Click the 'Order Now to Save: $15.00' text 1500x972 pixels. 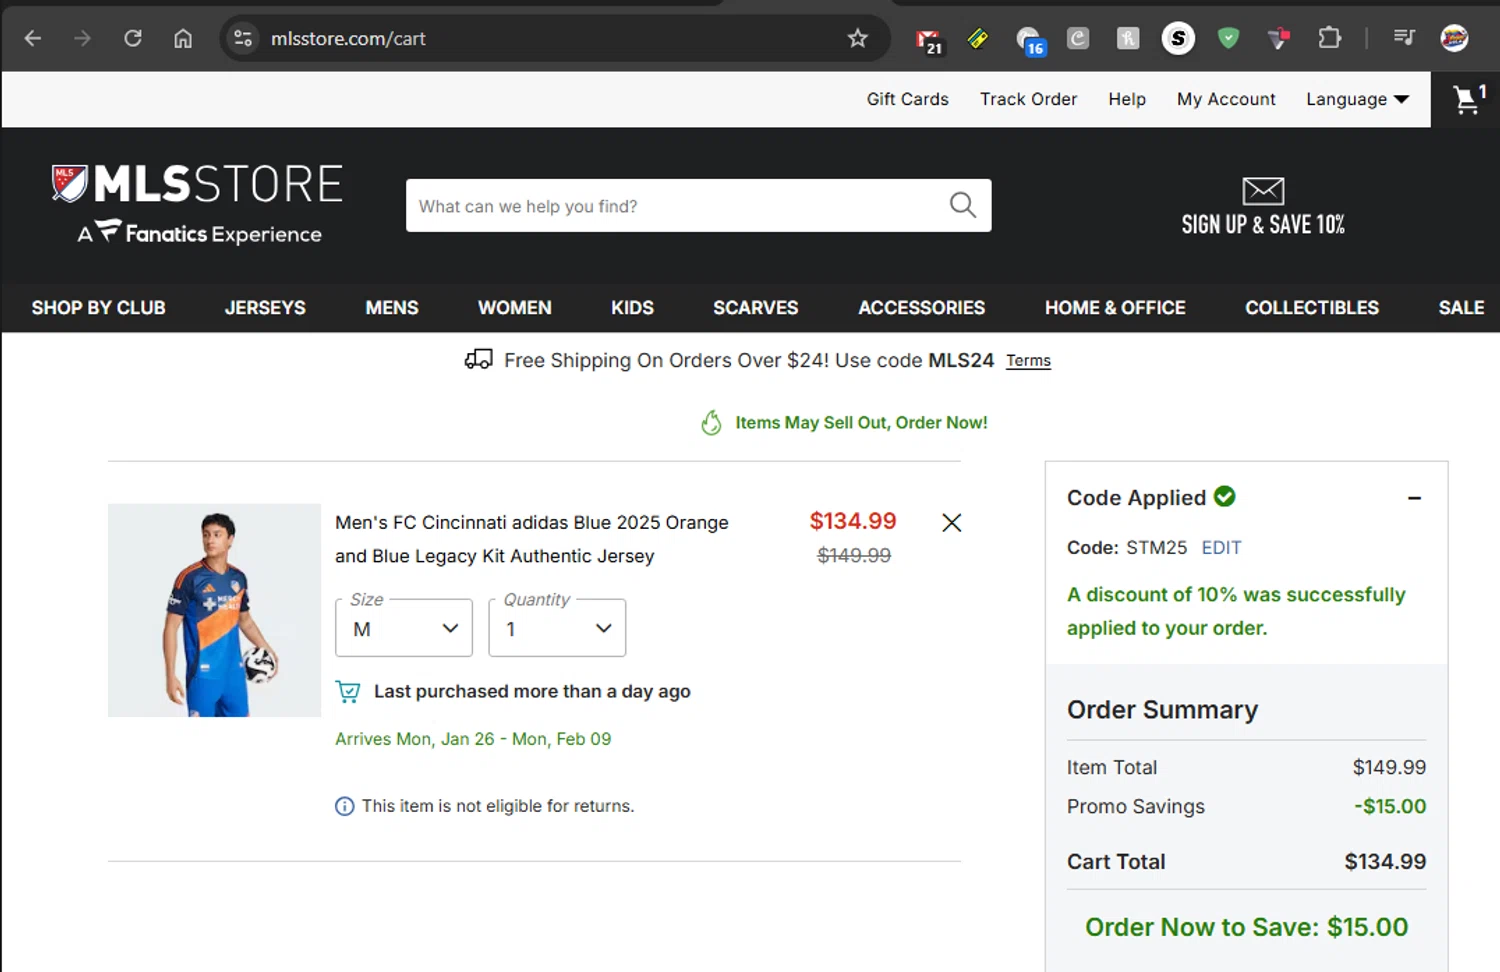tap(1246, 928)
